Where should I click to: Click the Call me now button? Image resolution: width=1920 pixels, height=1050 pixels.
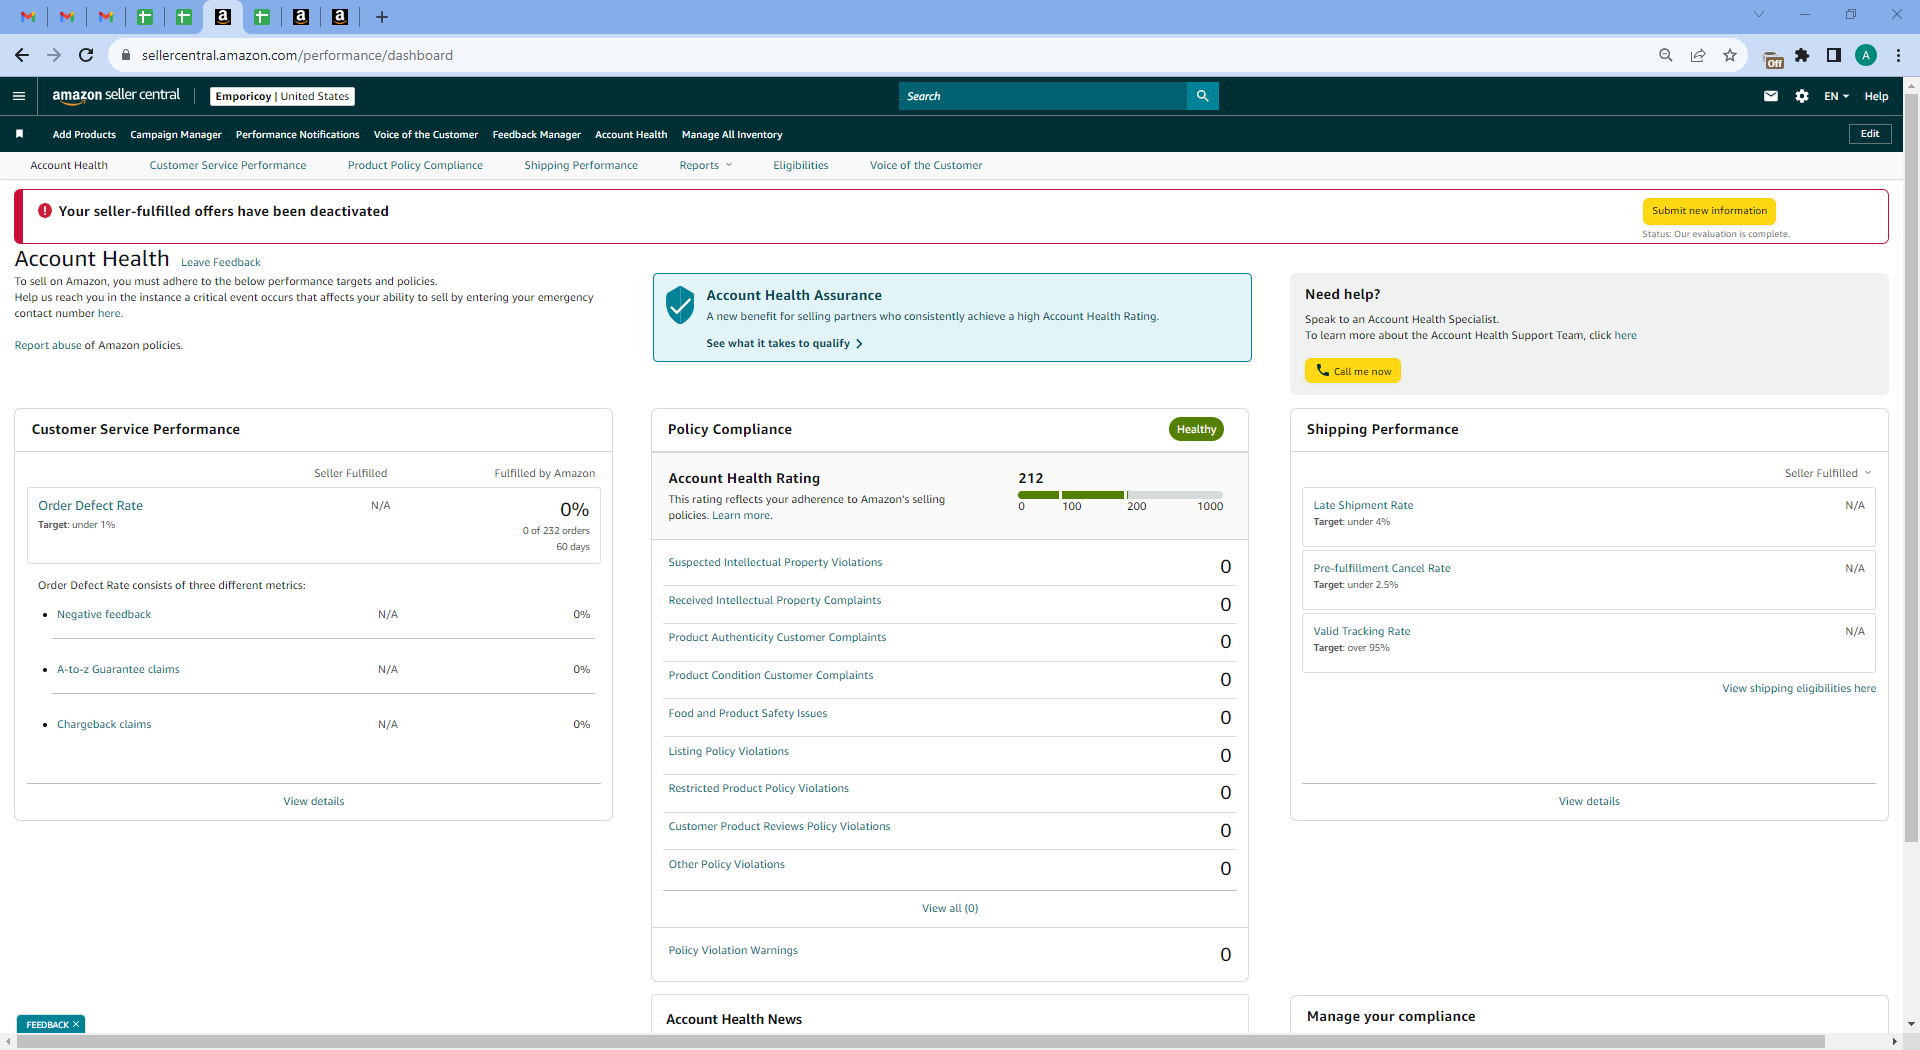point(1353,371)
